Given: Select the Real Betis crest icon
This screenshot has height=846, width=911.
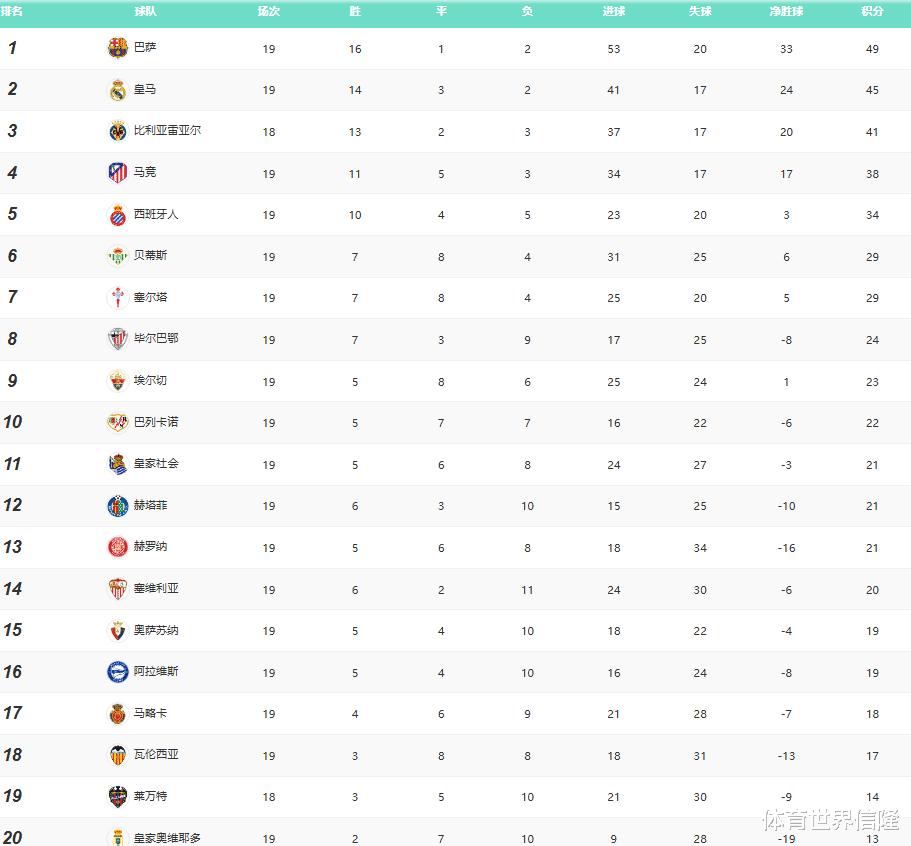Looking at the screenshot, I should (x=118, y=256).
